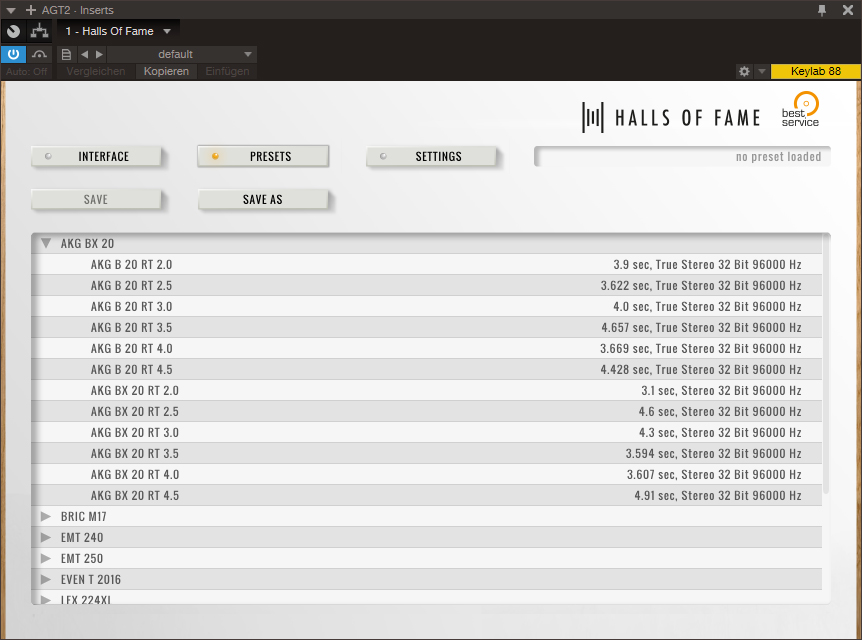The height and width of the screenshot is (640, 862).
Task: Select preset AKG B 20 RT 3.5
Action: [x=427, y=327]
